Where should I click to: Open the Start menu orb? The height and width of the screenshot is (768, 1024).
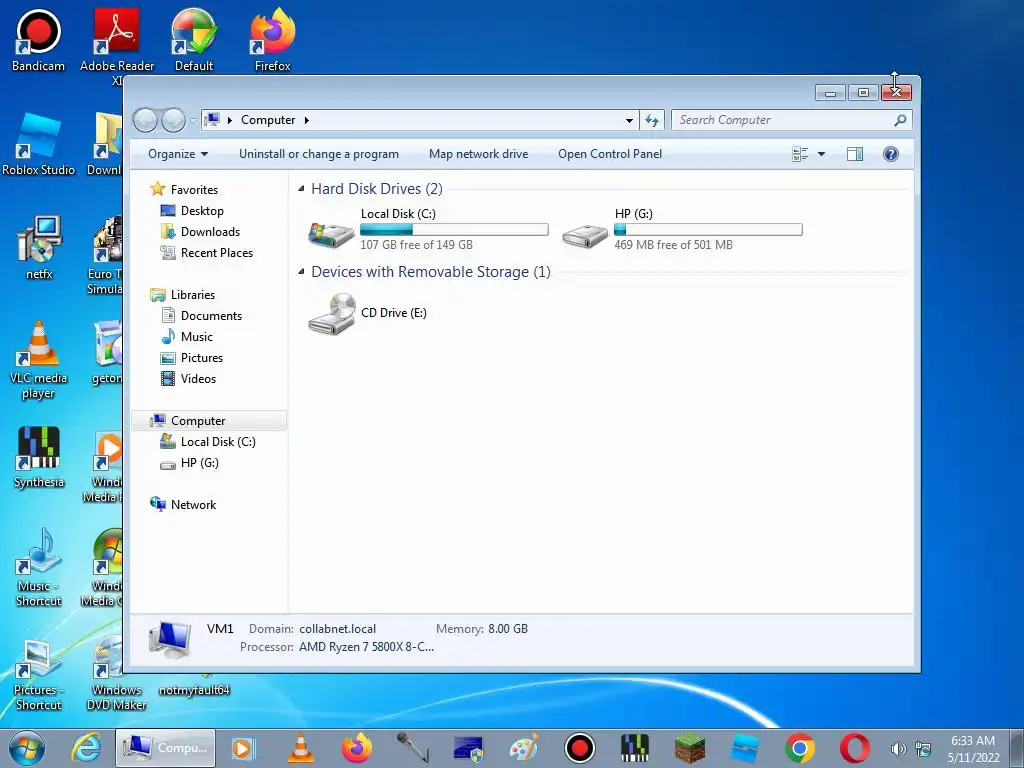[x=27, y=748]
